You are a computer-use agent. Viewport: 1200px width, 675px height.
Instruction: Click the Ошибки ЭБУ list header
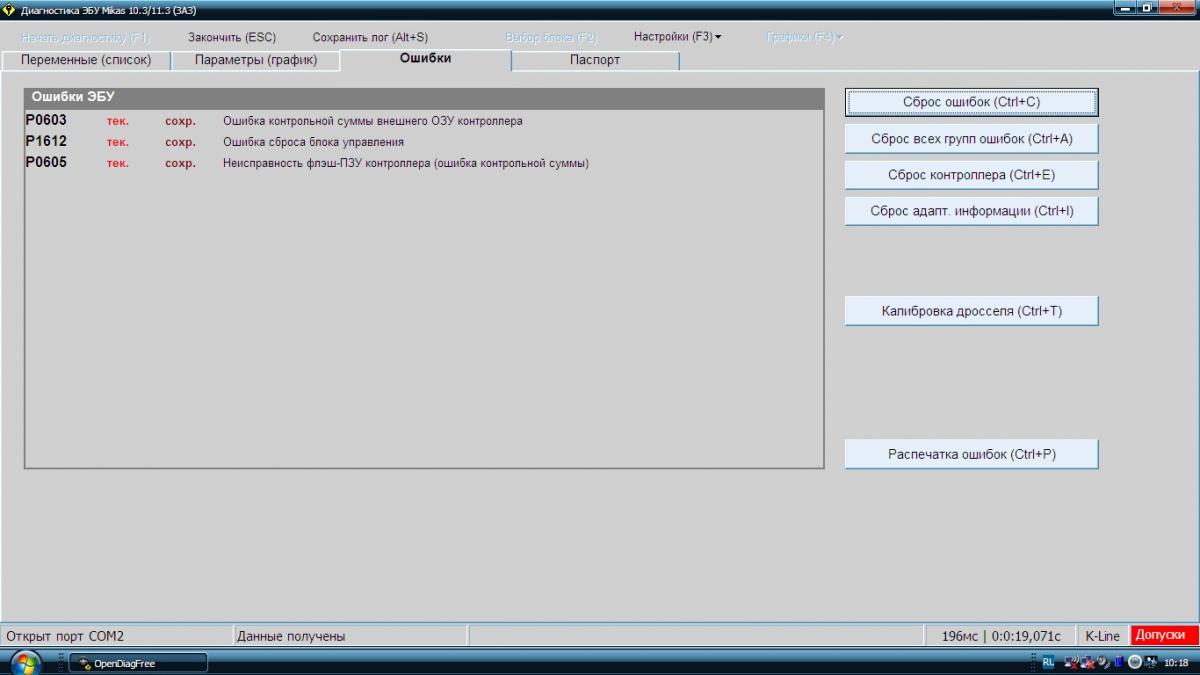pos(424,98)
